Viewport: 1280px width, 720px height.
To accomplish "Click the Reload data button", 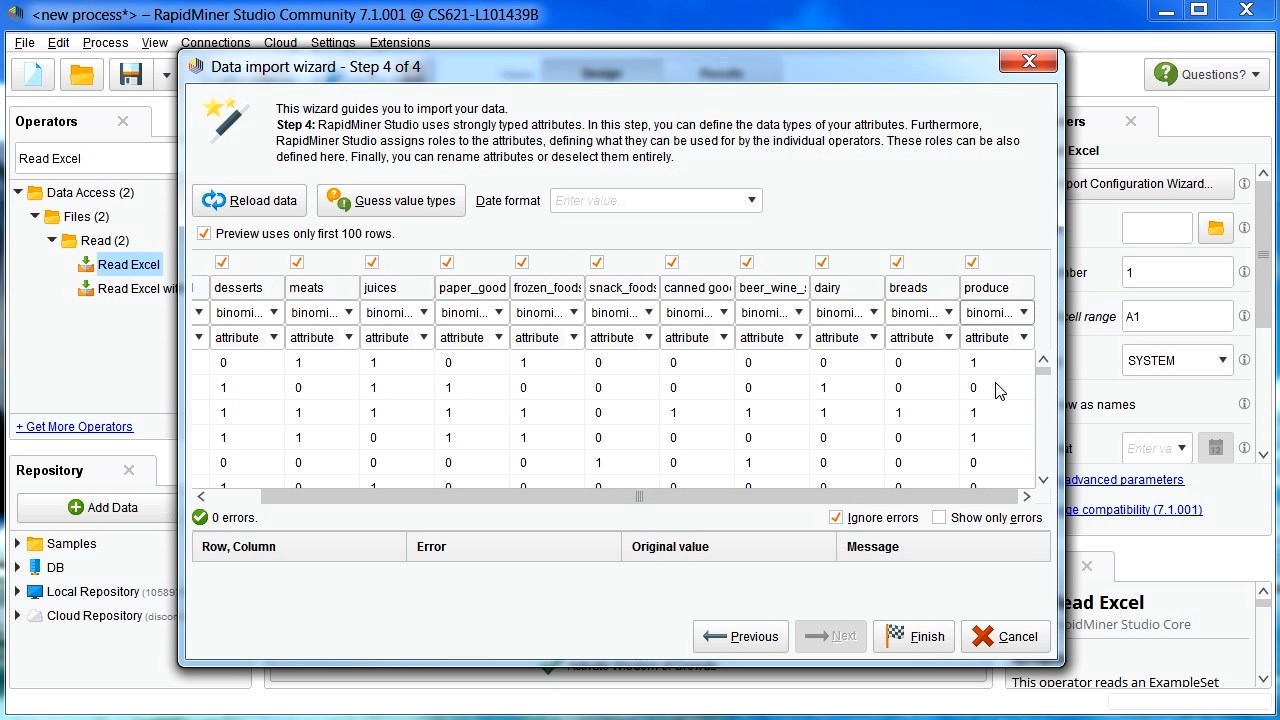I will click(249, 200).
